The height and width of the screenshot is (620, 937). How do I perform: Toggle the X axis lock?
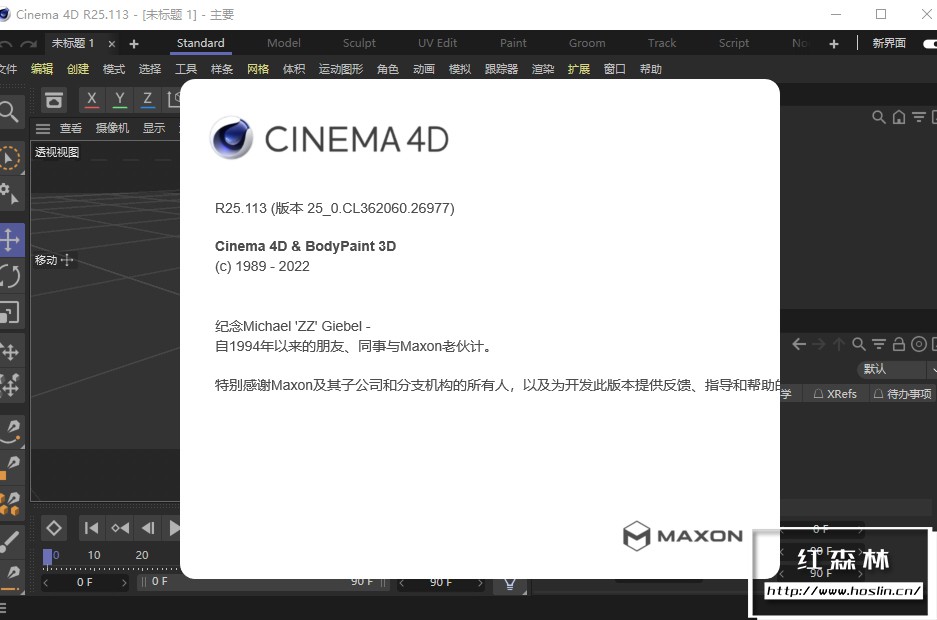[91, 99]
